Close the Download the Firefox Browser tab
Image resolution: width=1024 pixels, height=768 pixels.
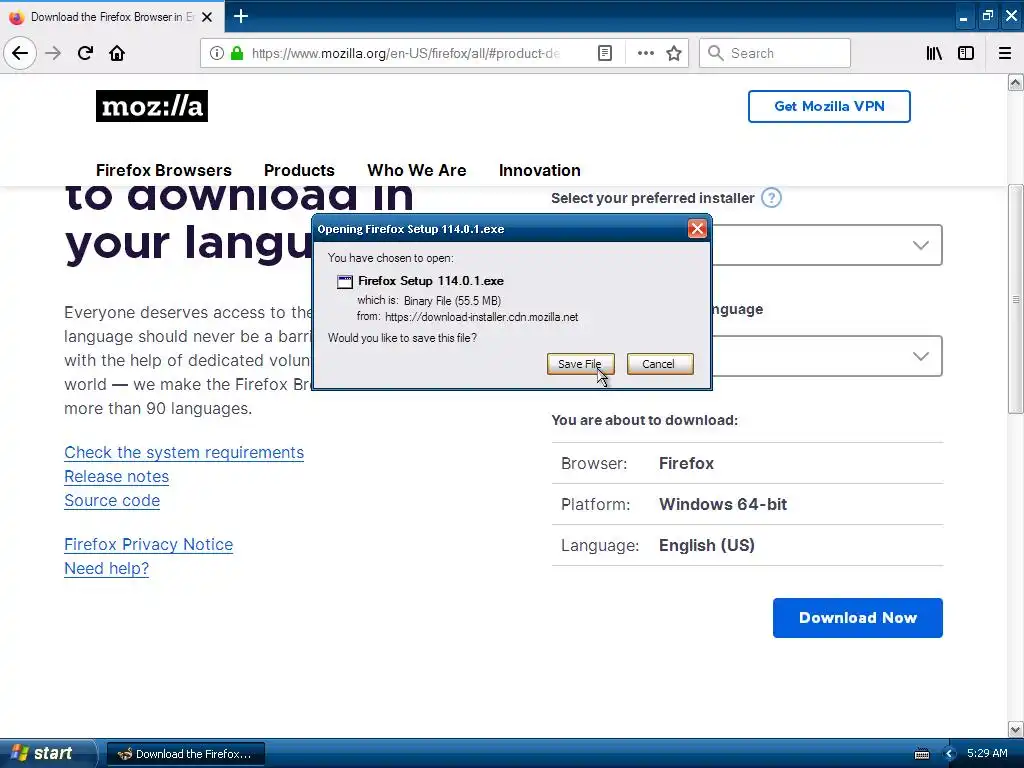point(207,17)
